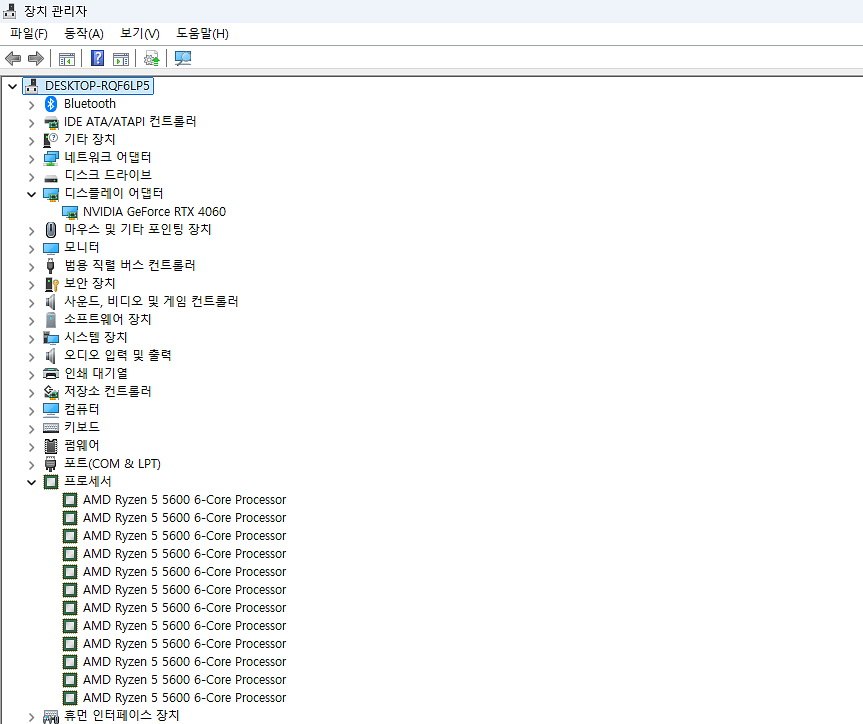
Task: Select NVIDIA GeForce RTX 4060 text
Action: tap(154, 212)
